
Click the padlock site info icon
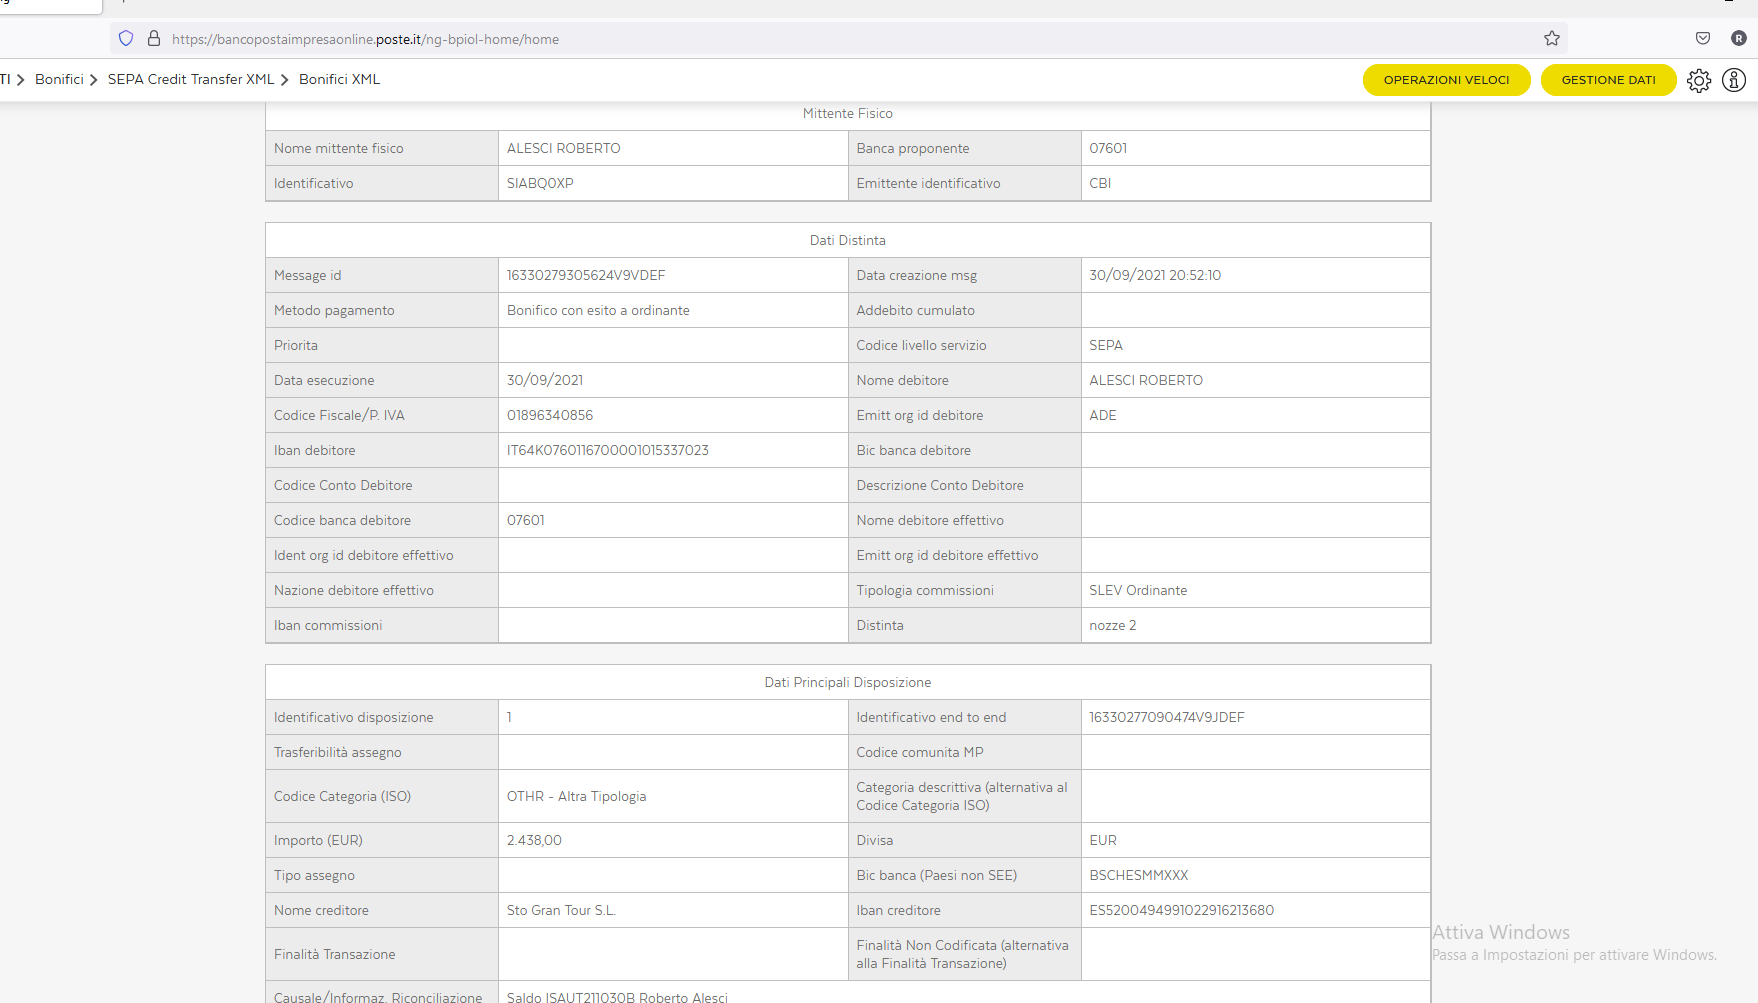[154, 39]
